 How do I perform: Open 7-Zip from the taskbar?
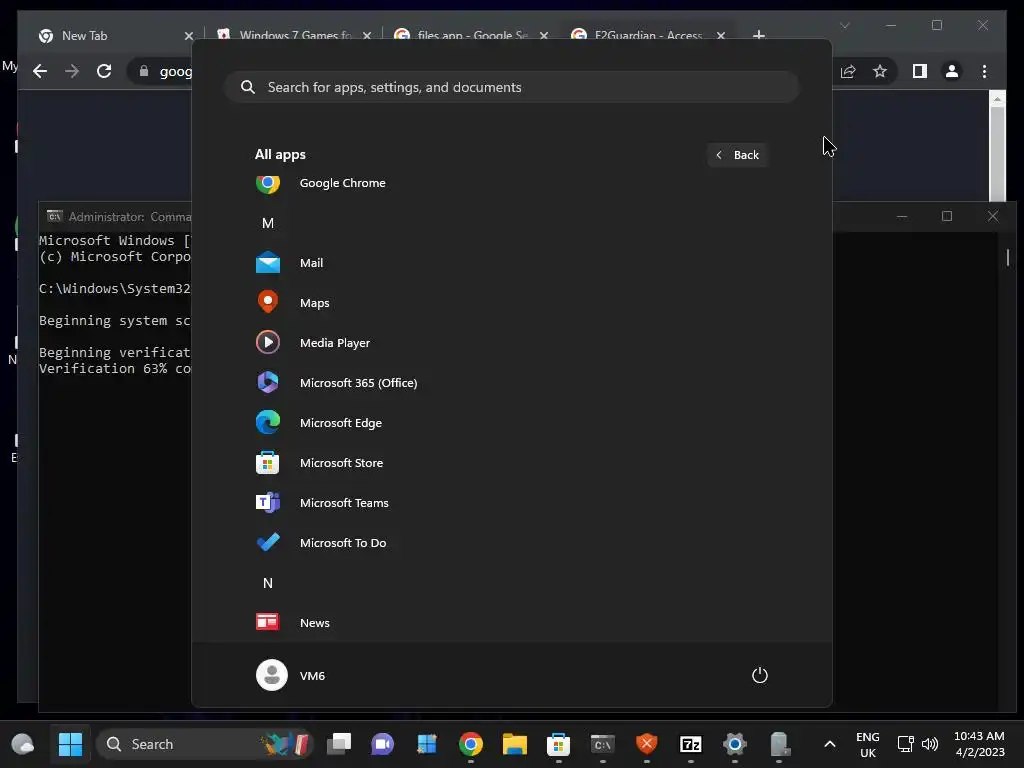[x=691, y=744]
